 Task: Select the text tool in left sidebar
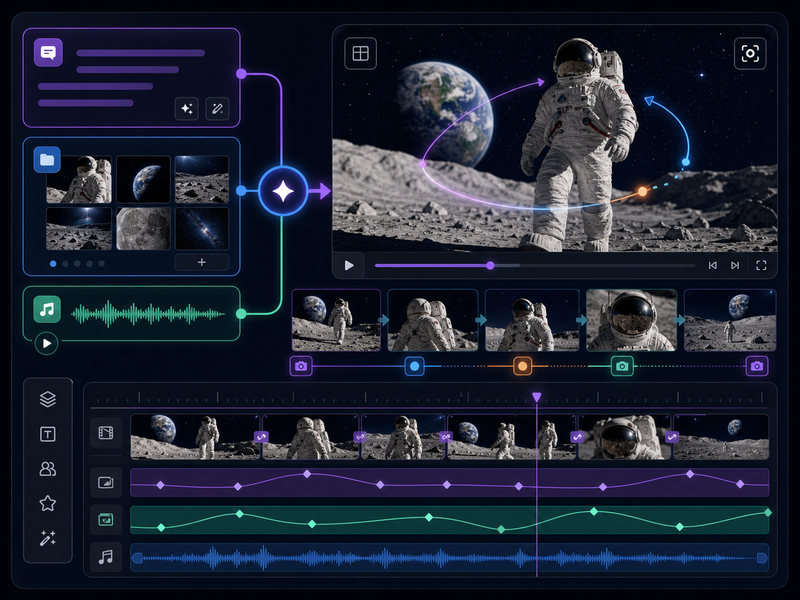pyautogui.click(x=48, y=434)
